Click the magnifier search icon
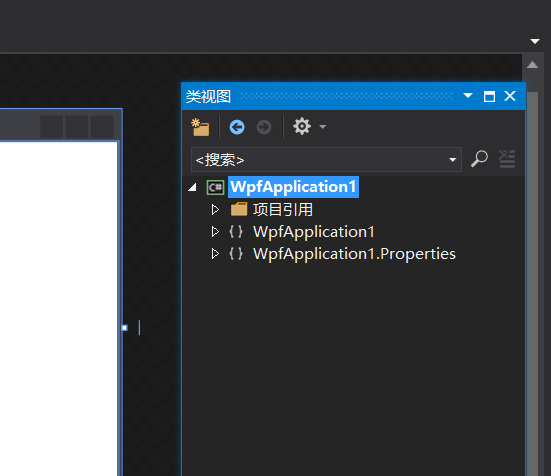The image size is (551, 476). pyautogui.click(x=479, y=159)
